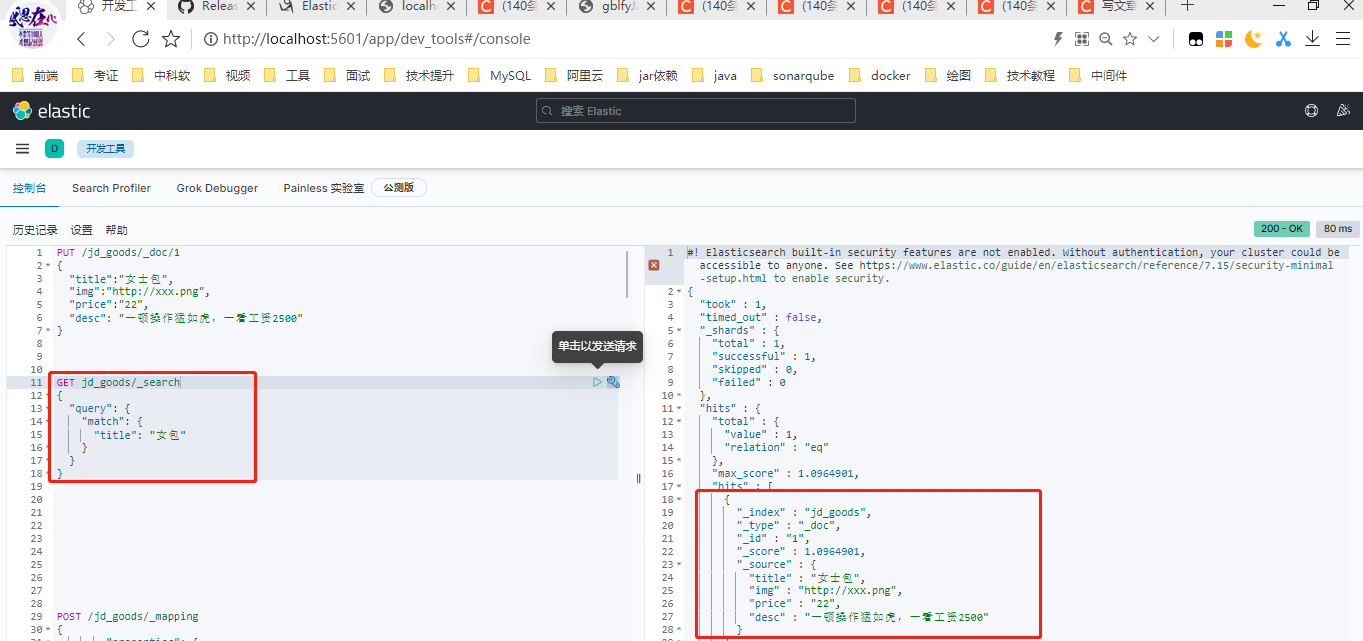Open 帮助 help link
This screenshot has height=641, width=1363.
click(x=116, y=230)
